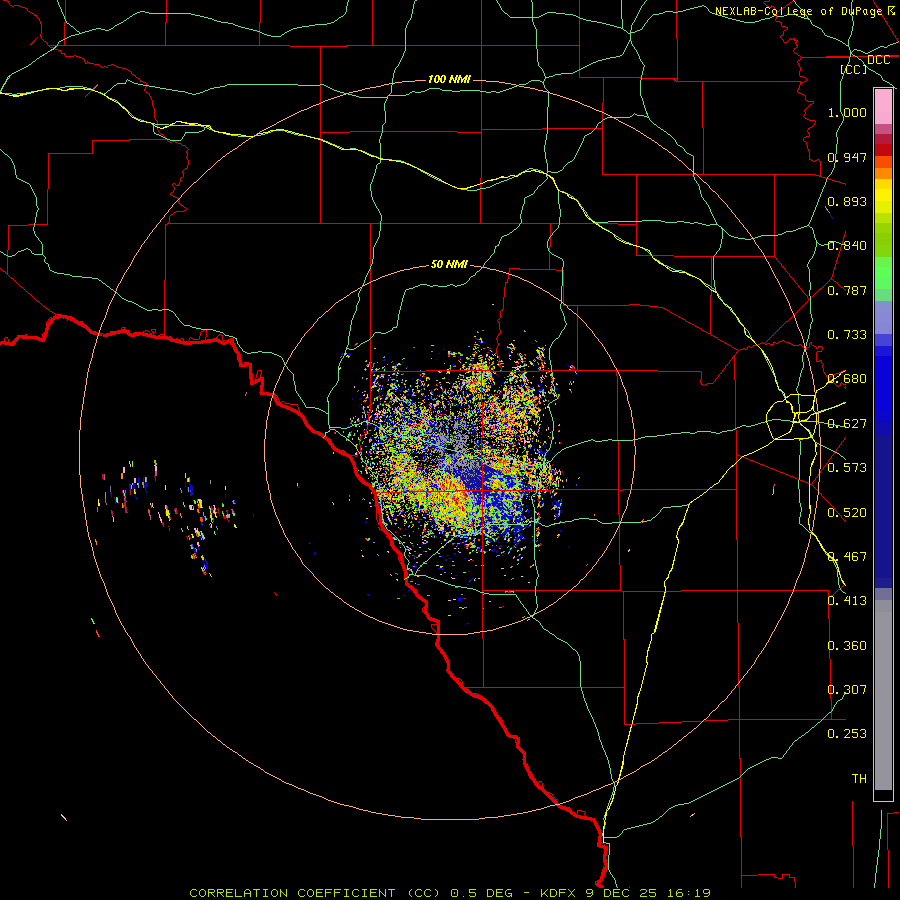Screen dimensions: 900x900
Task: Select the 1.000 scale value
Action: click(847, 112)
